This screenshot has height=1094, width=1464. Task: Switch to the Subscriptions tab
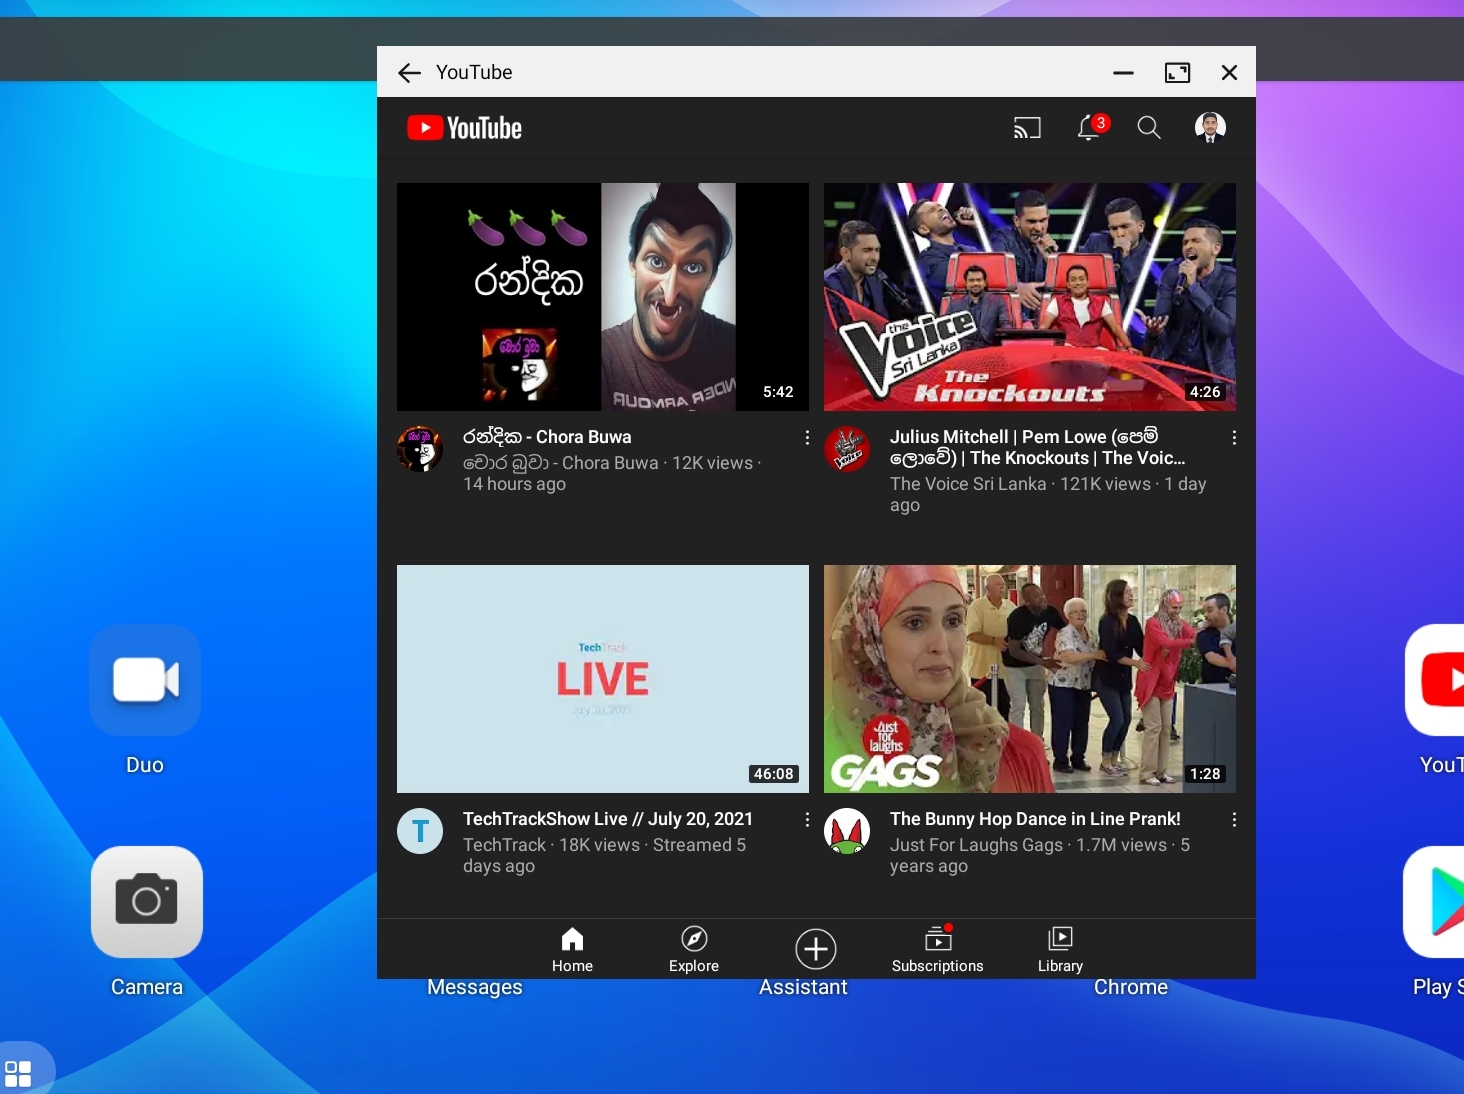(x=938, y=950)
